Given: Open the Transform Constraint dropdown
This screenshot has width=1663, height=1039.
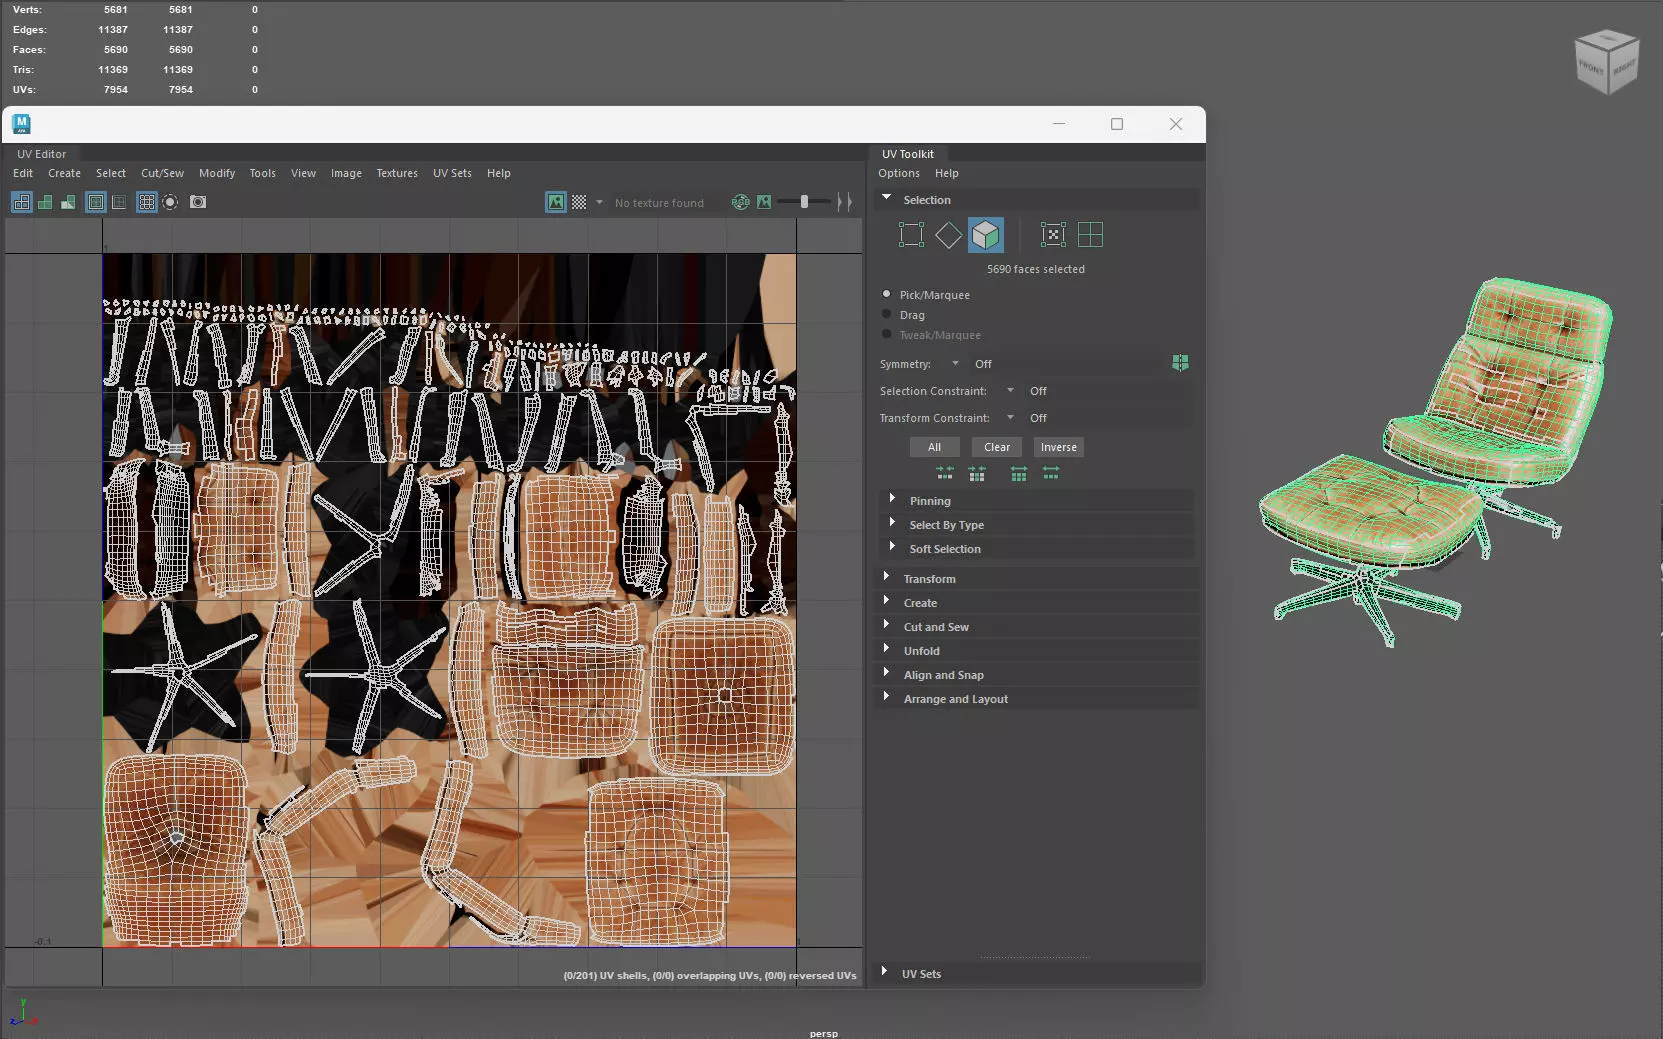Looking at the screenshot, I should (1010, 418).
